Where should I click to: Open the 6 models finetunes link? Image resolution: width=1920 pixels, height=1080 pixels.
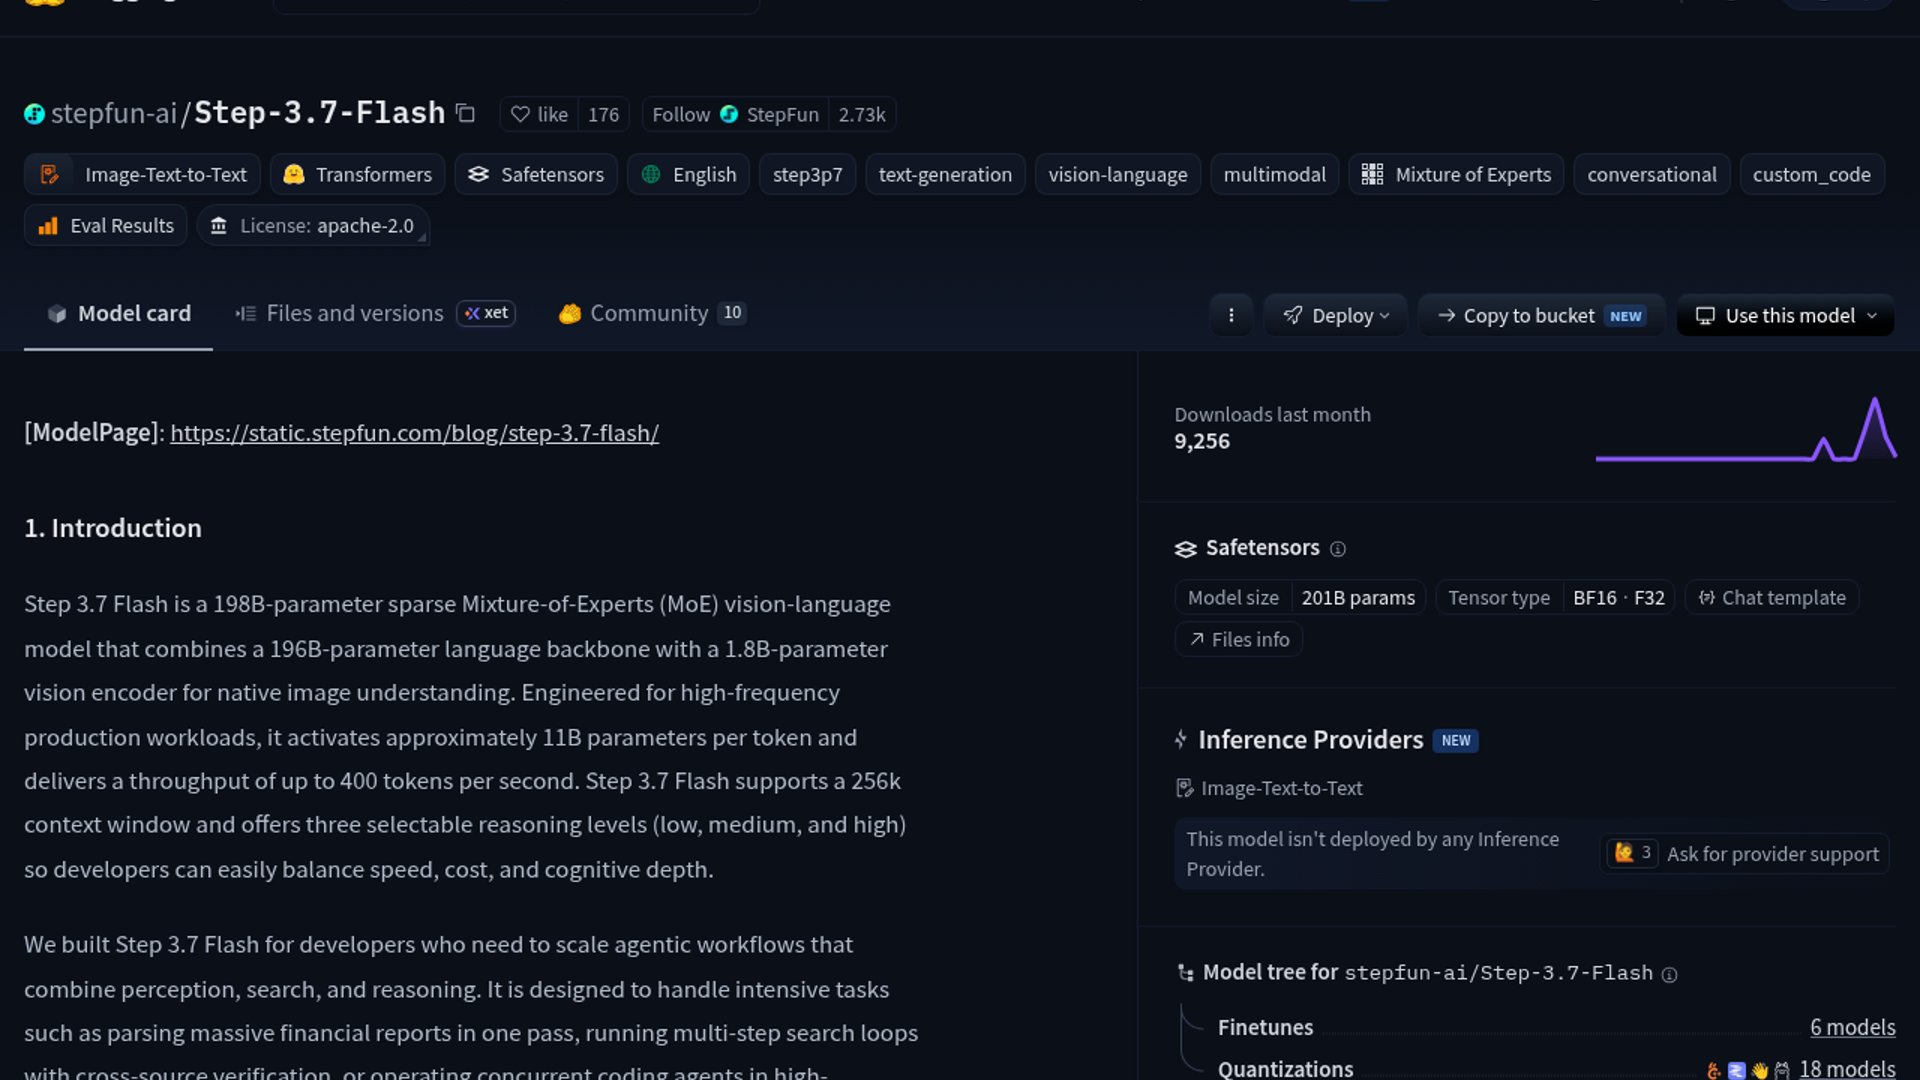tap(1852, 1027)
